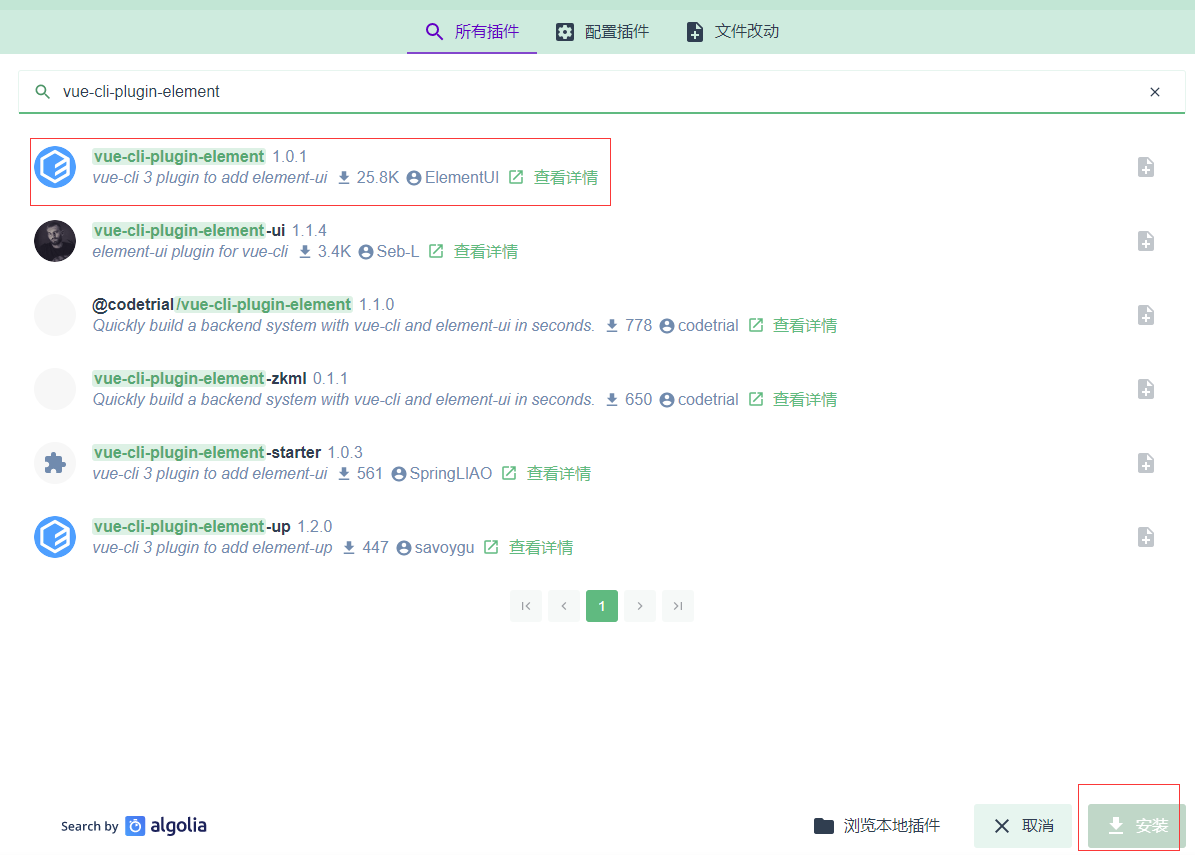Open the Algolia search provider link
The image size is (1195, 855).
click(x=133, y=826)
